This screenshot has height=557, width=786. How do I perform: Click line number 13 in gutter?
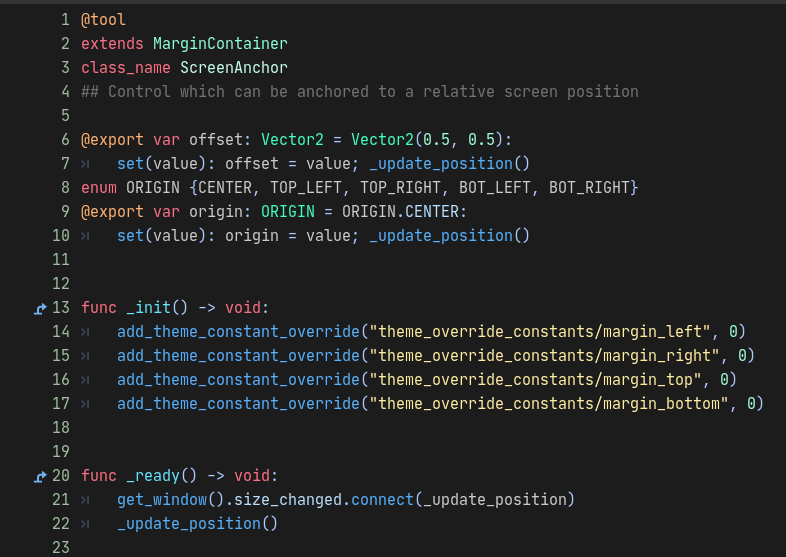coord(61,307)
